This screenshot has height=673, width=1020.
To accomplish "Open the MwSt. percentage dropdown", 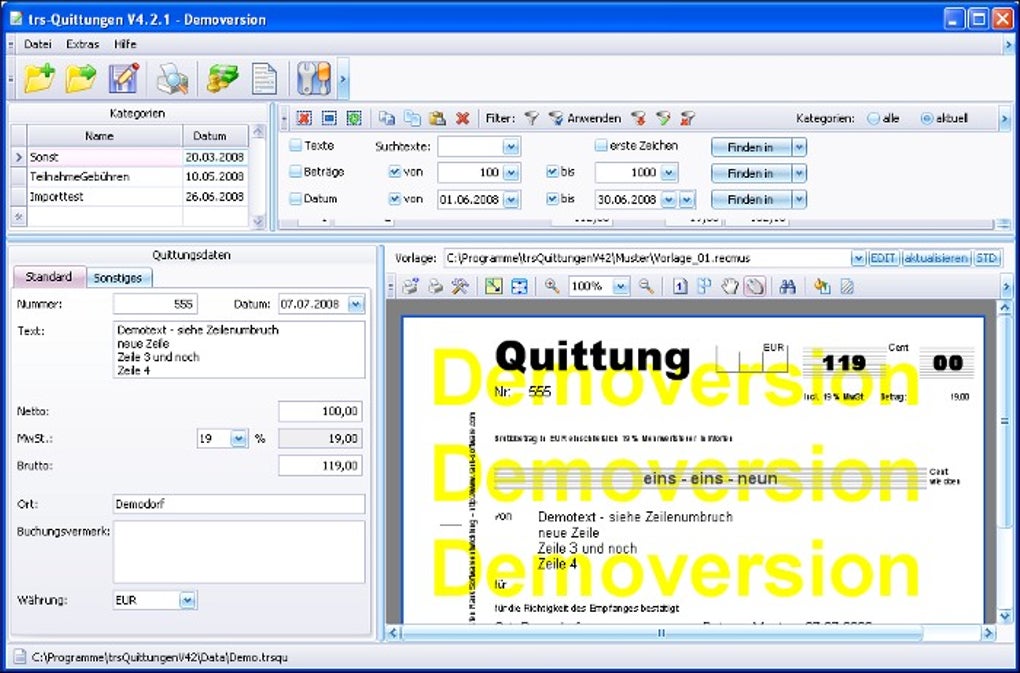I will [239, 439].
